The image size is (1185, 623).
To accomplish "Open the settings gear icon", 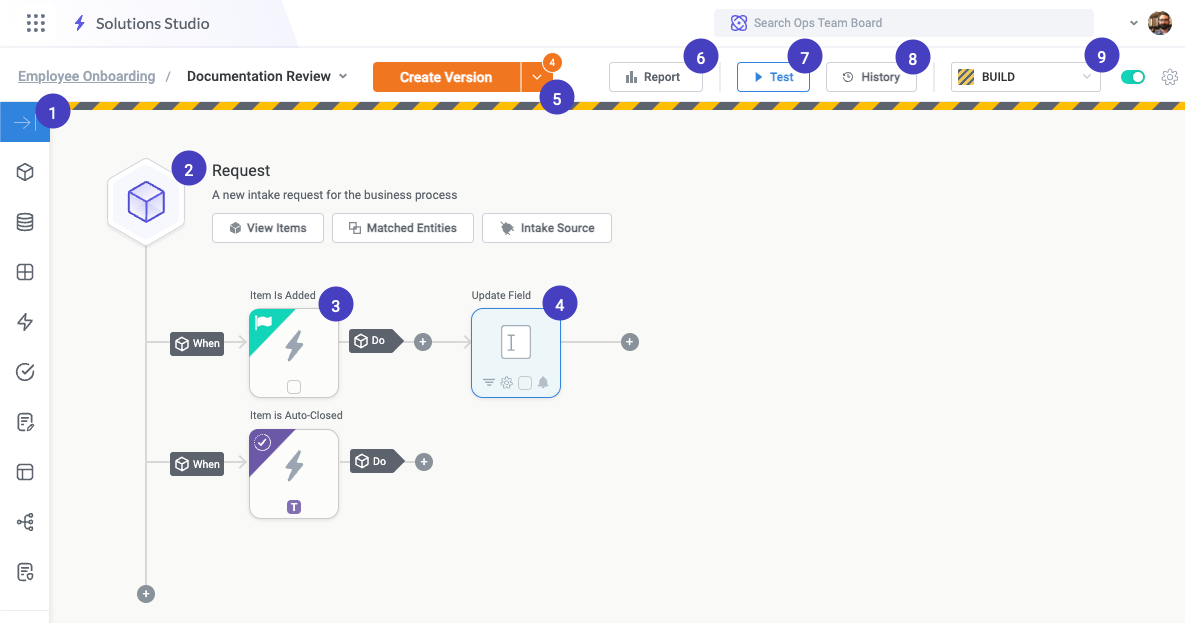I will click(1169, 77).
